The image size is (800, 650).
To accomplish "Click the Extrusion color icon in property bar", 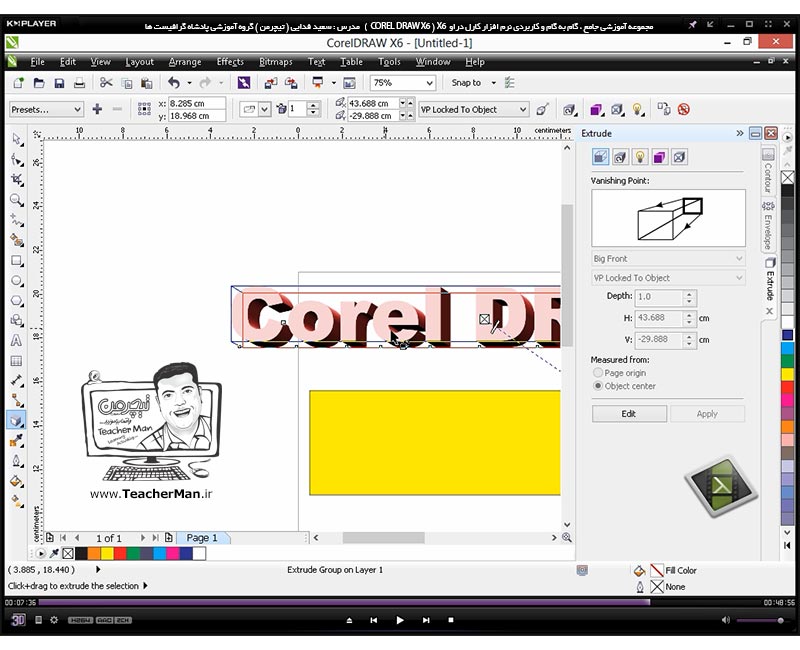I will coord(596,109).
